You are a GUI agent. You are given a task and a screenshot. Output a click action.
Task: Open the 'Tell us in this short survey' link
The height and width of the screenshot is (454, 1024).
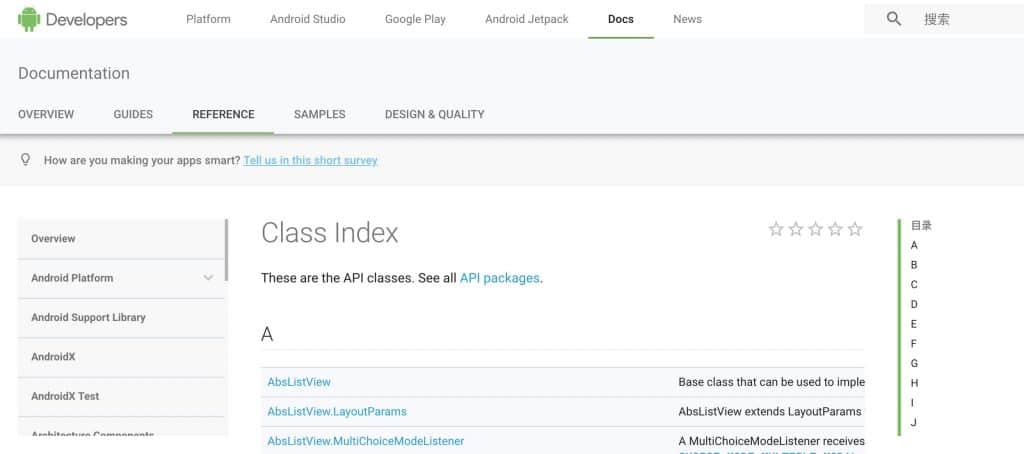tap(310, 160)
